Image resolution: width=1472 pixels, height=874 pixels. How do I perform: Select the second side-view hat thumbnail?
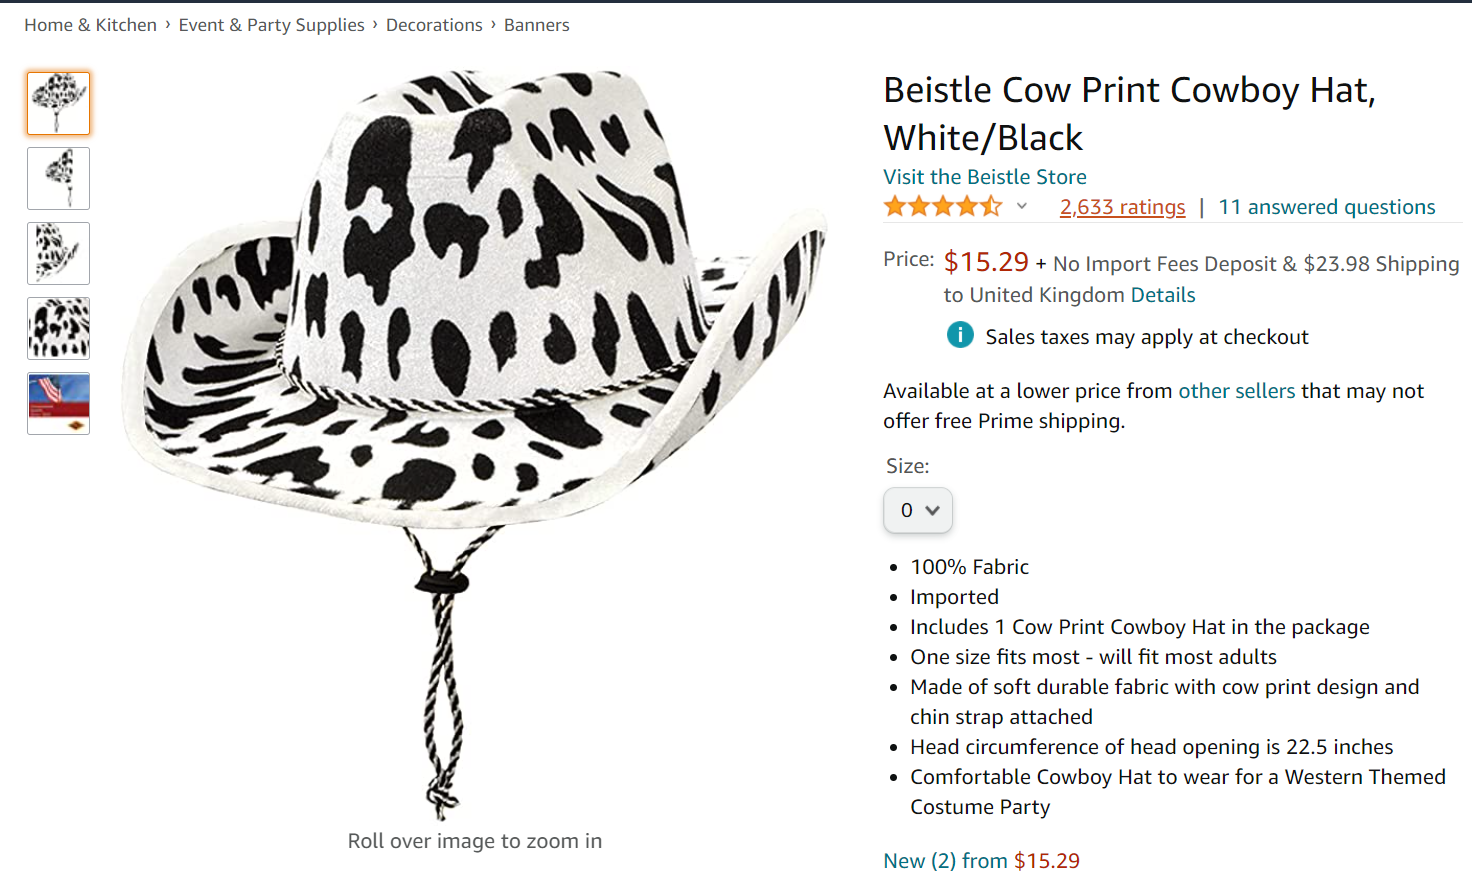click(x=59, y=178)
